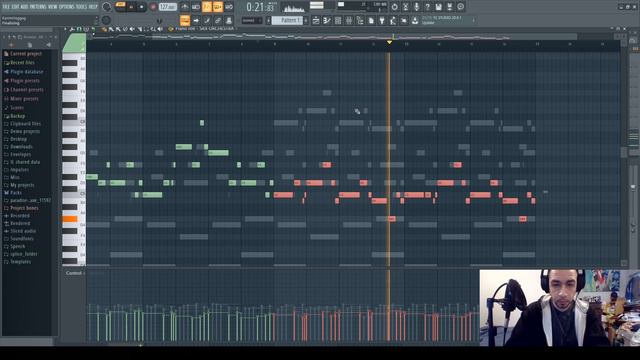Open the Pattern 1 selector

(287, 20)
